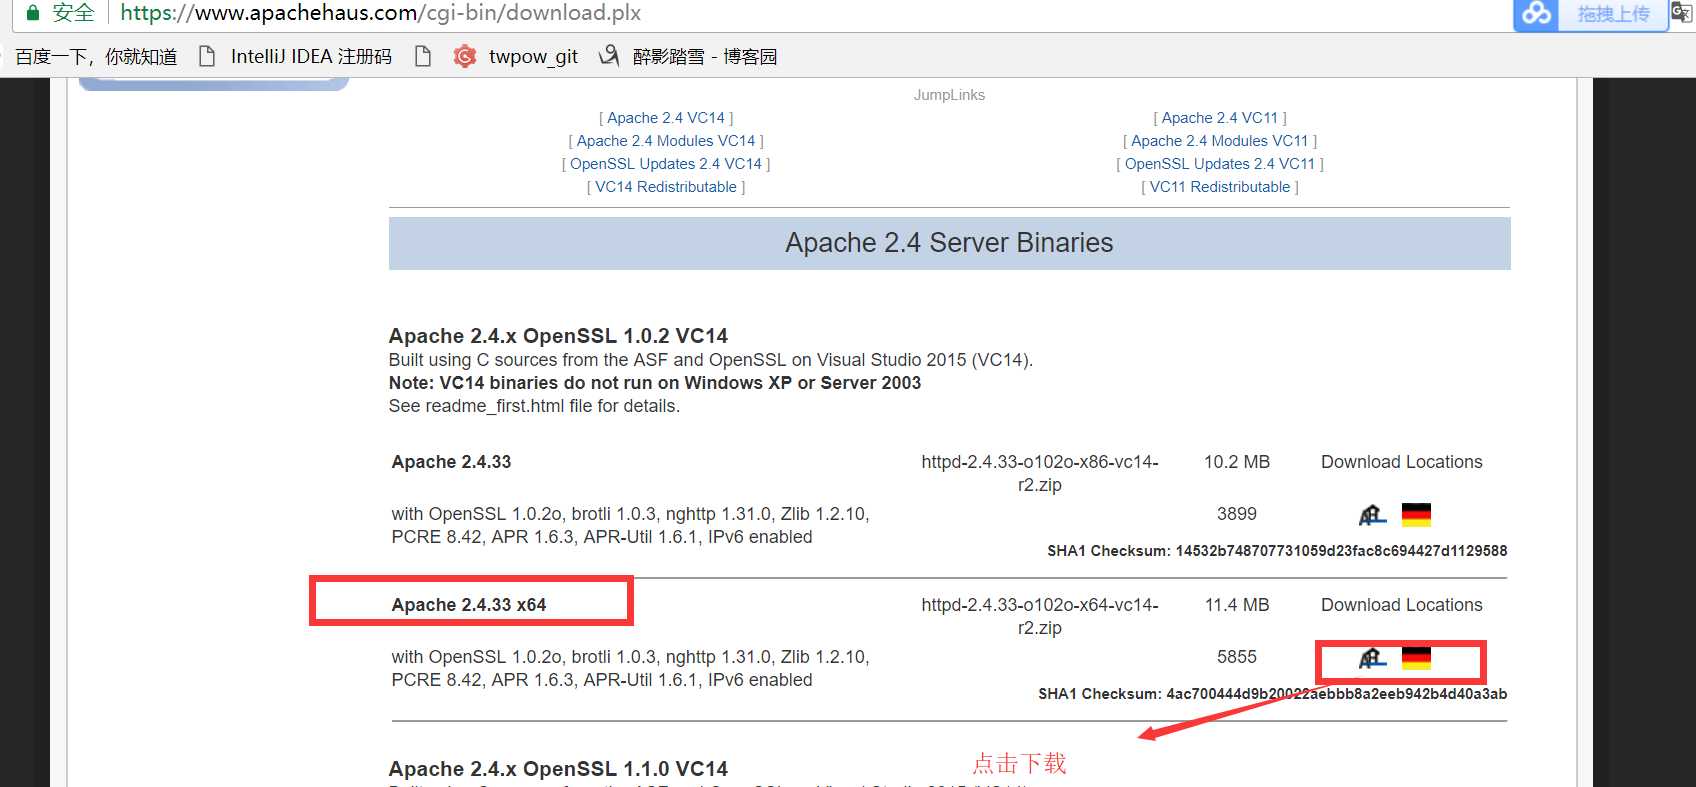Click the Apache 2.4.x OpenSSL 1.0.2 VC14 heading
Screen dimensions: 1696x787
[x=558, y=336]
